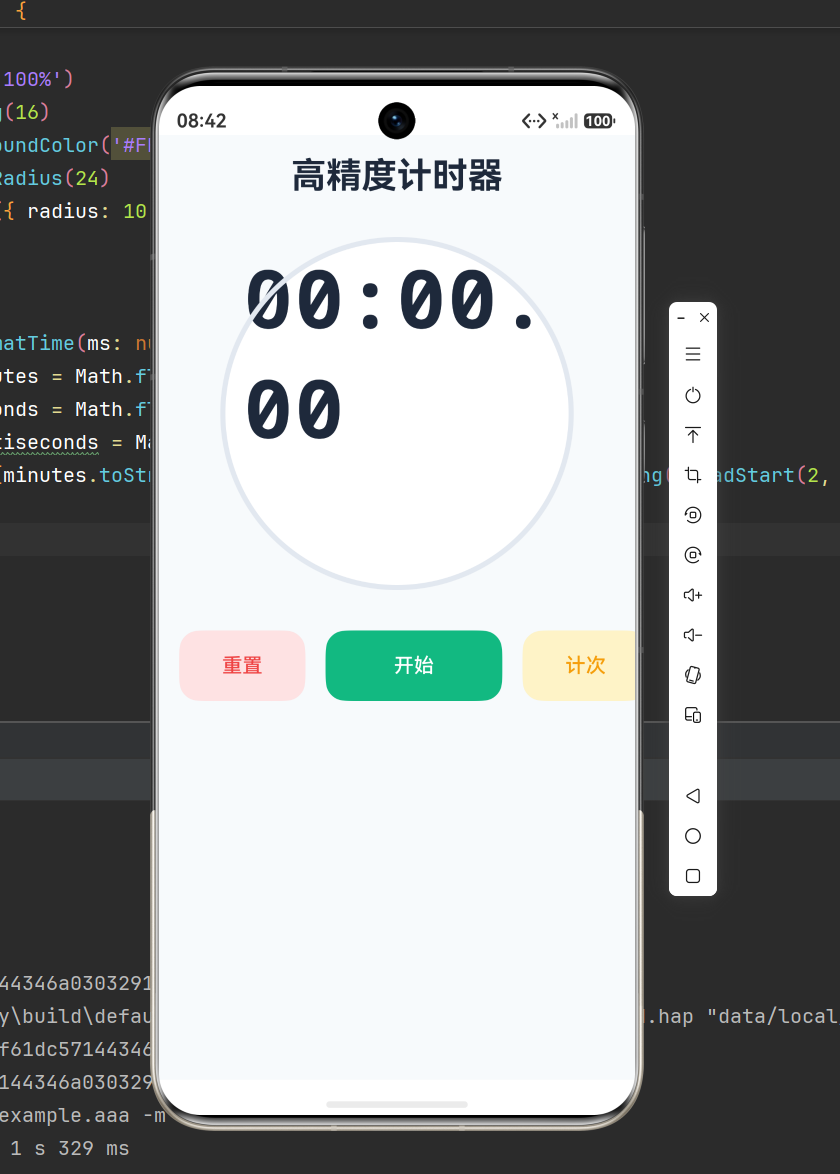Click the 'adStart(2,' code text
The width and height of the screenshot is (840, 1174).
click(770, 475)
